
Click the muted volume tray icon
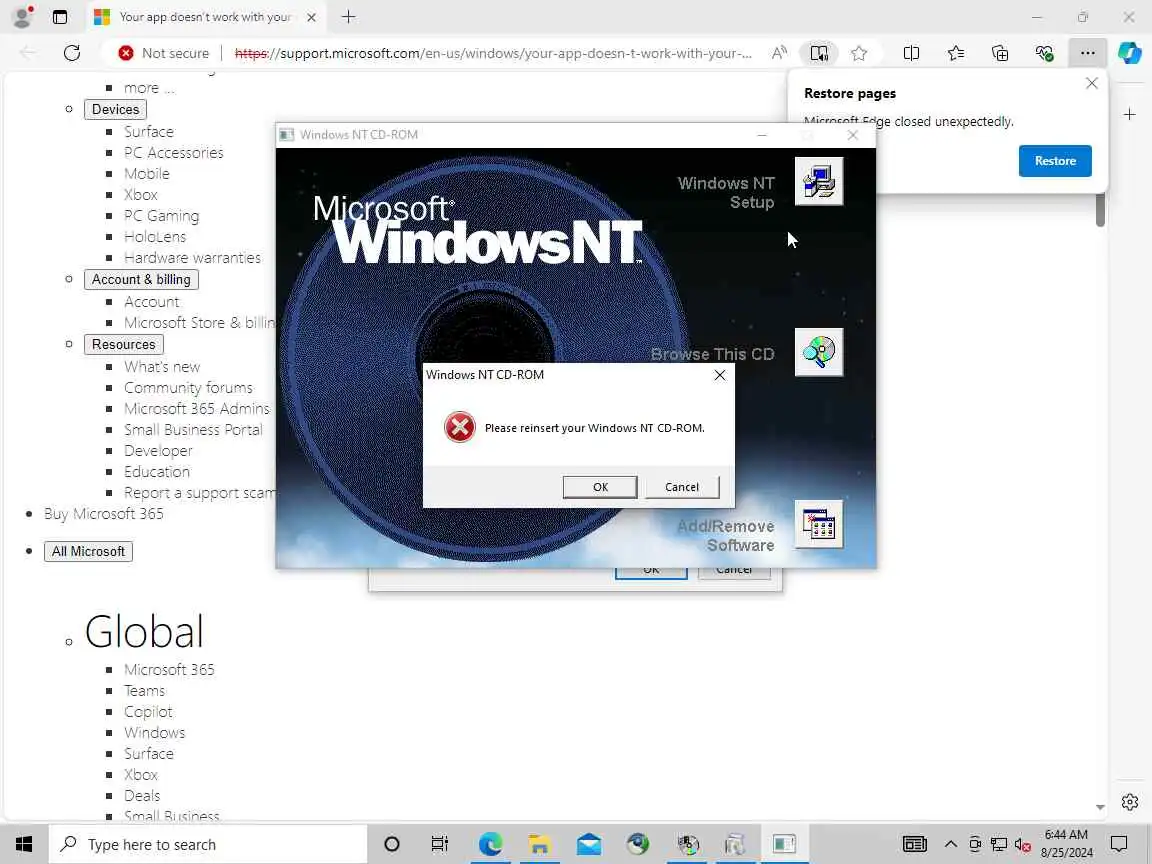(x=1022, y=844)
